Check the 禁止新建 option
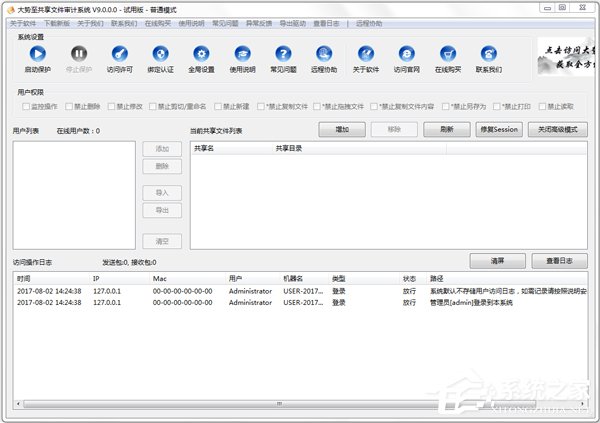This screenshot has width=600, height=423. click(x=218, y=106)
